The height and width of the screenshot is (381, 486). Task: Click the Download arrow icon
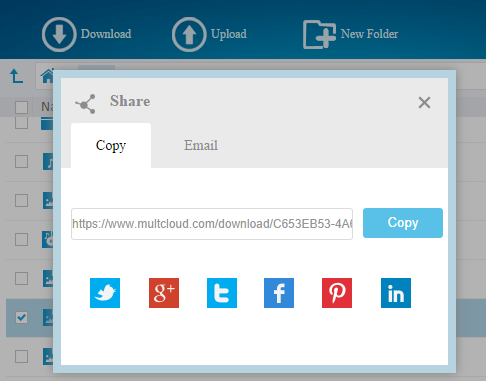coord(59,34)
